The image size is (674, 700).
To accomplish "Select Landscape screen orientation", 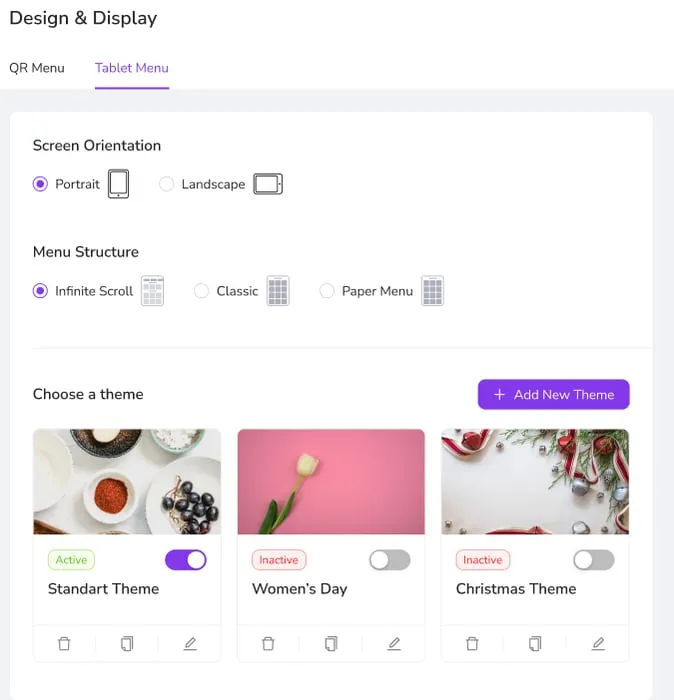I will (x=166, y=184).
